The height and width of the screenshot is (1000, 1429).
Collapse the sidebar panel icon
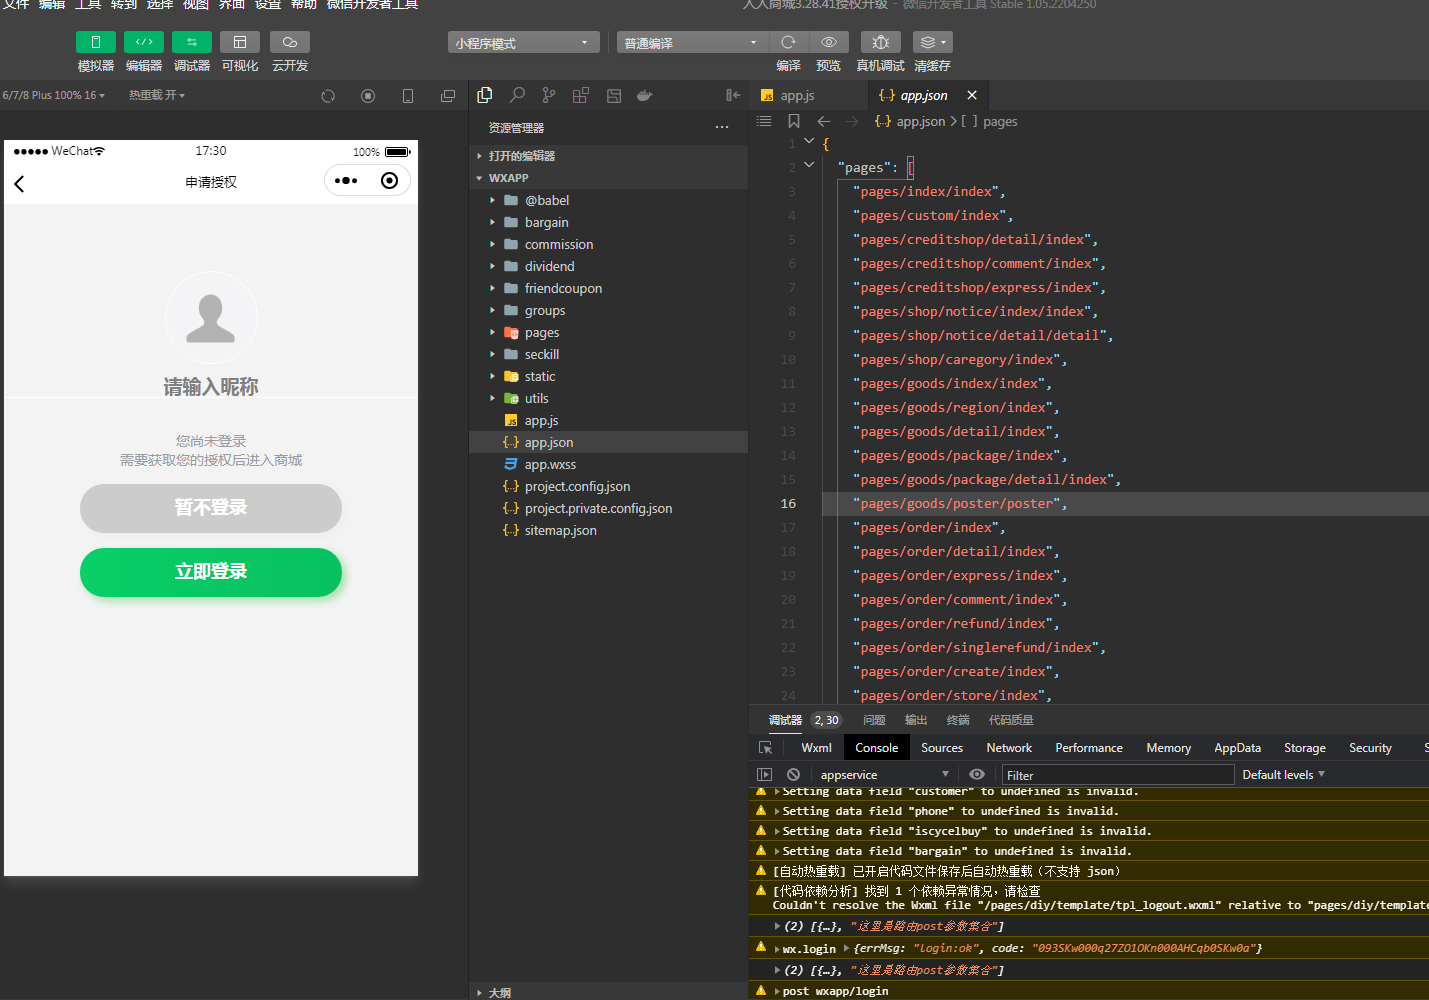pos(733,95)
